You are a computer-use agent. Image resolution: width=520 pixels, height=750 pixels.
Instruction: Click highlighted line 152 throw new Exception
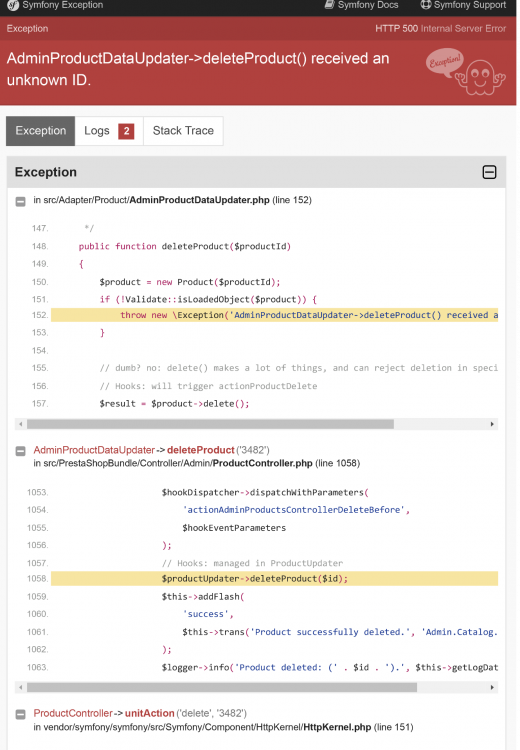275,315
